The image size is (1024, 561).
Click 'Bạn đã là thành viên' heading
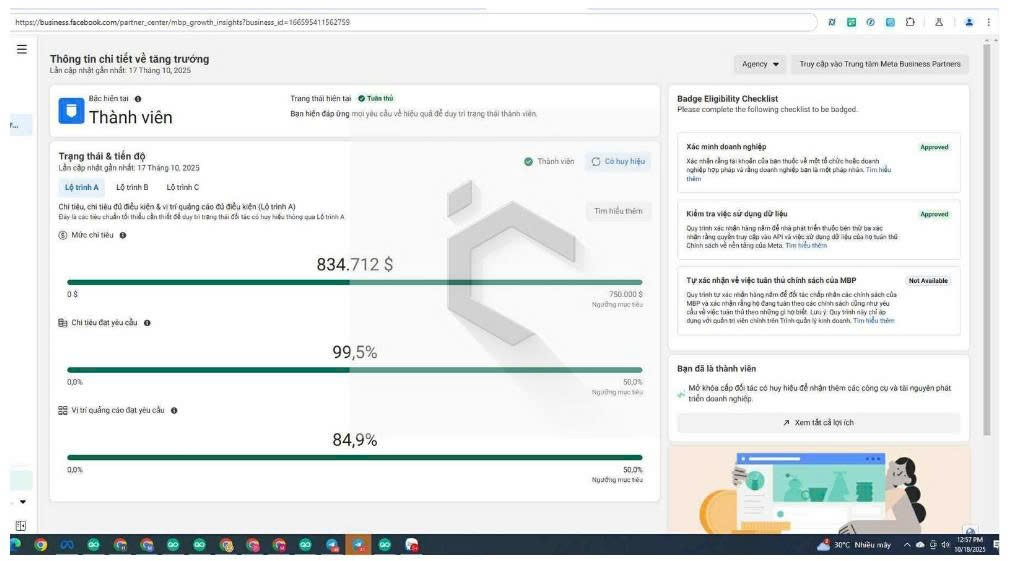[x=716, y=368]
